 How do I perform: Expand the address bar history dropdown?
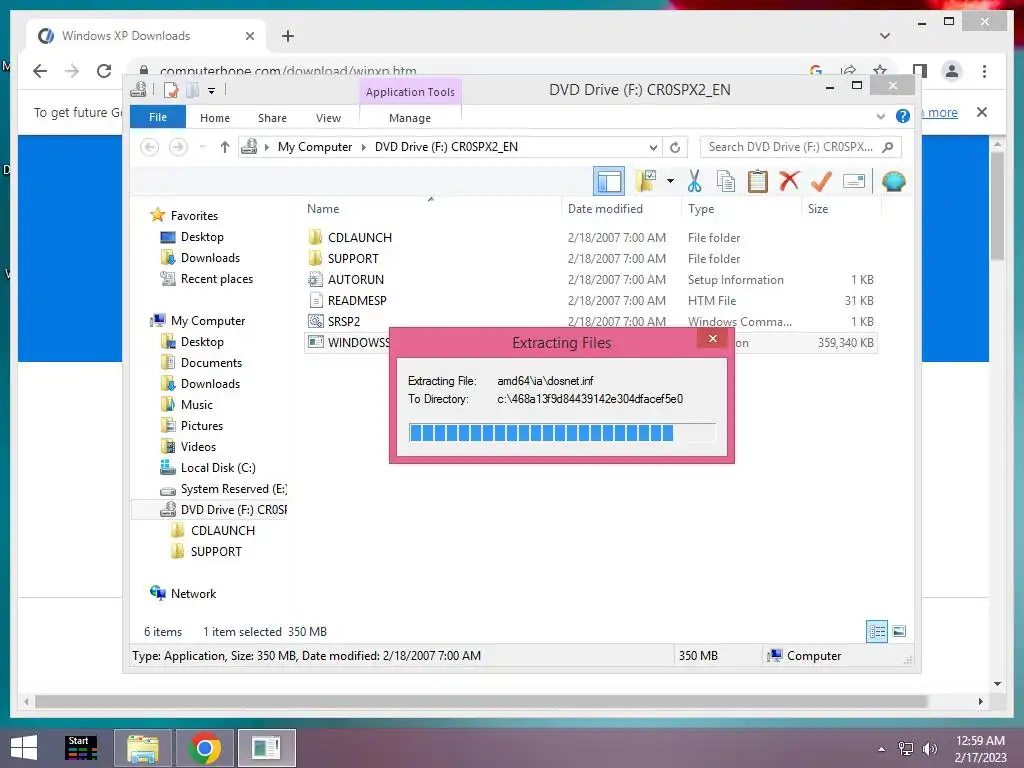[653, 147]
